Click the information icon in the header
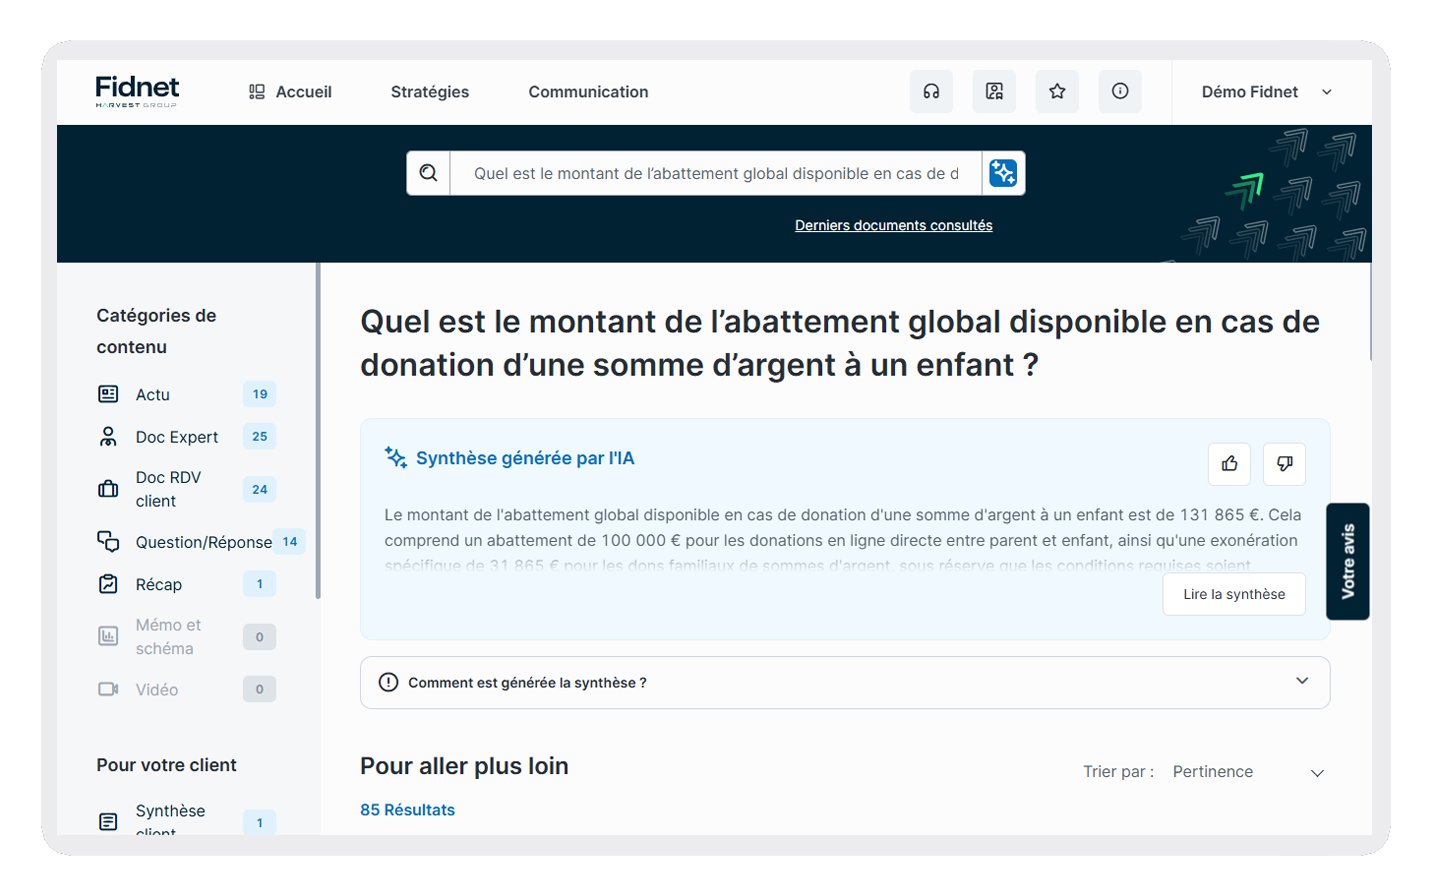 pyautogui.click(x=1120, y=91)
